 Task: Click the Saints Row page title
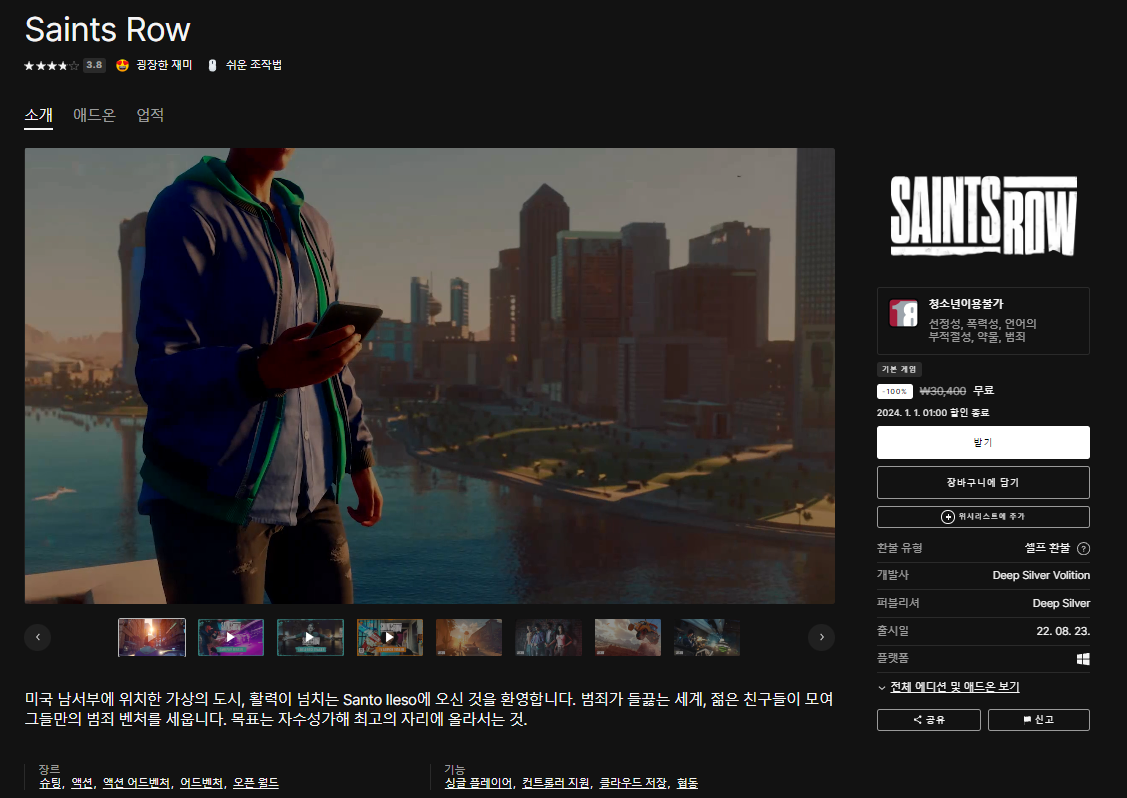(x=108, y=29)
